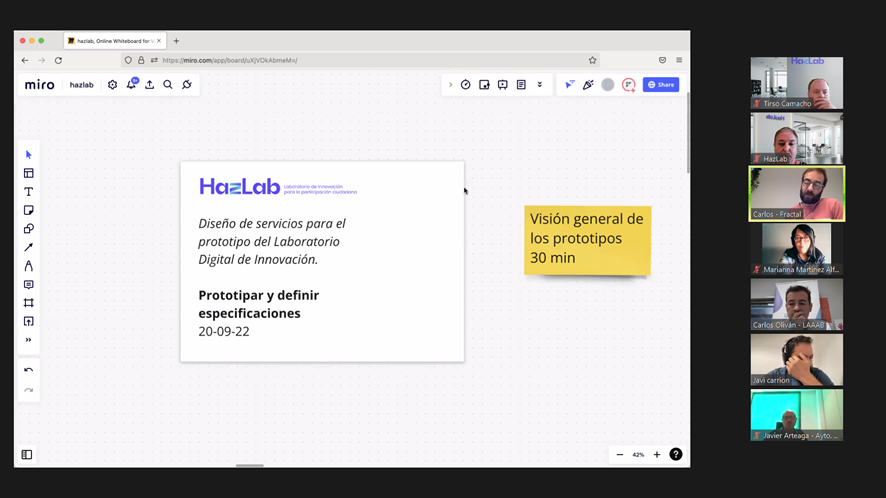The width and height of the screenshot is (886, 498).
Task: Zoom in with the plus button
Action: tap(657, 454)
